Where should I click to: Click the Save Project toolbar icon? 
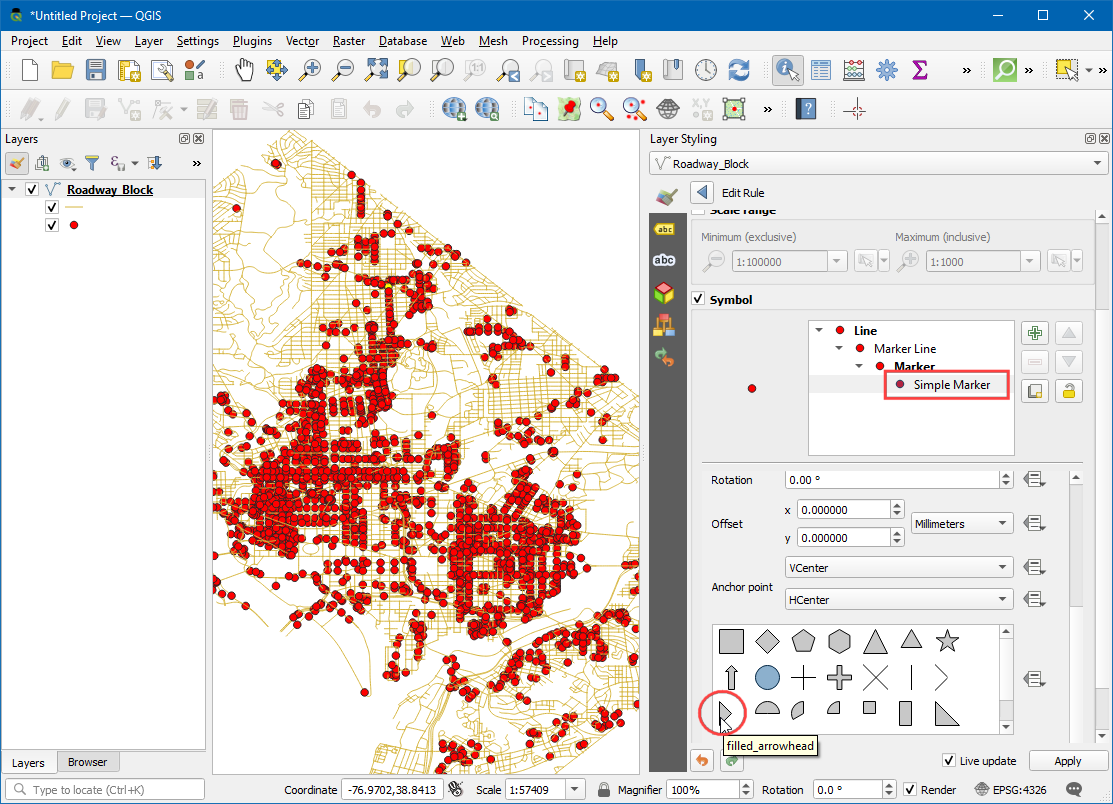point(96,70)
